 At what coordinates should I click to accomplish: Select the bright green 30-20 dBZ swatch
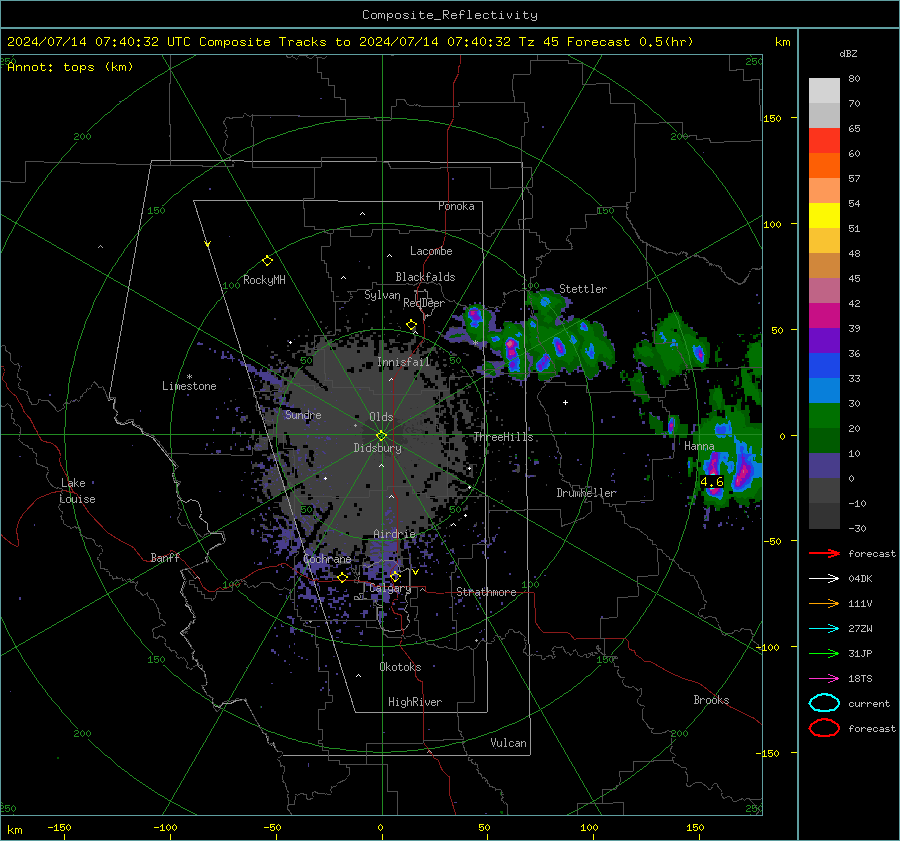coord(824,416)
